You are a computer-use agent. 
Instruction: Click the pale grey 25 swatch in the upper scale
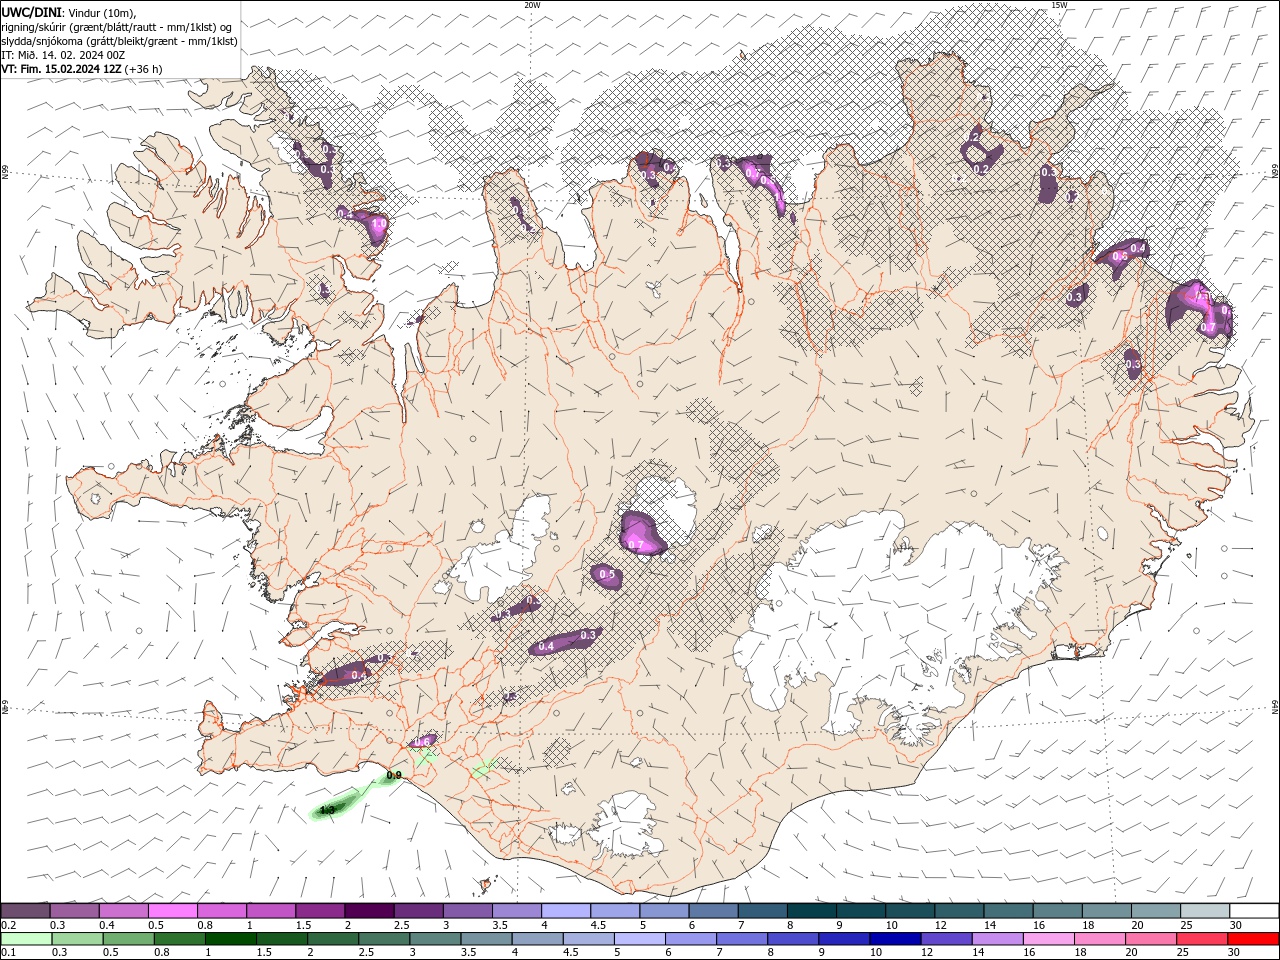[x=1203, y=910]
